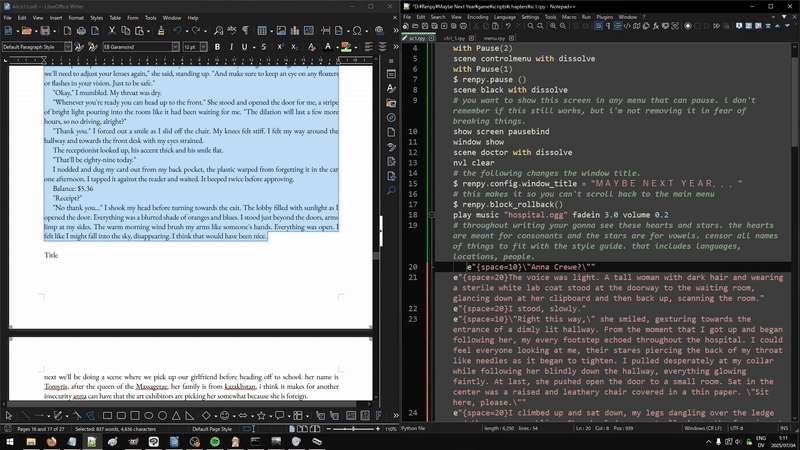
Task: Click the Export as PDF icon in Writer
Action: (67, 31)
